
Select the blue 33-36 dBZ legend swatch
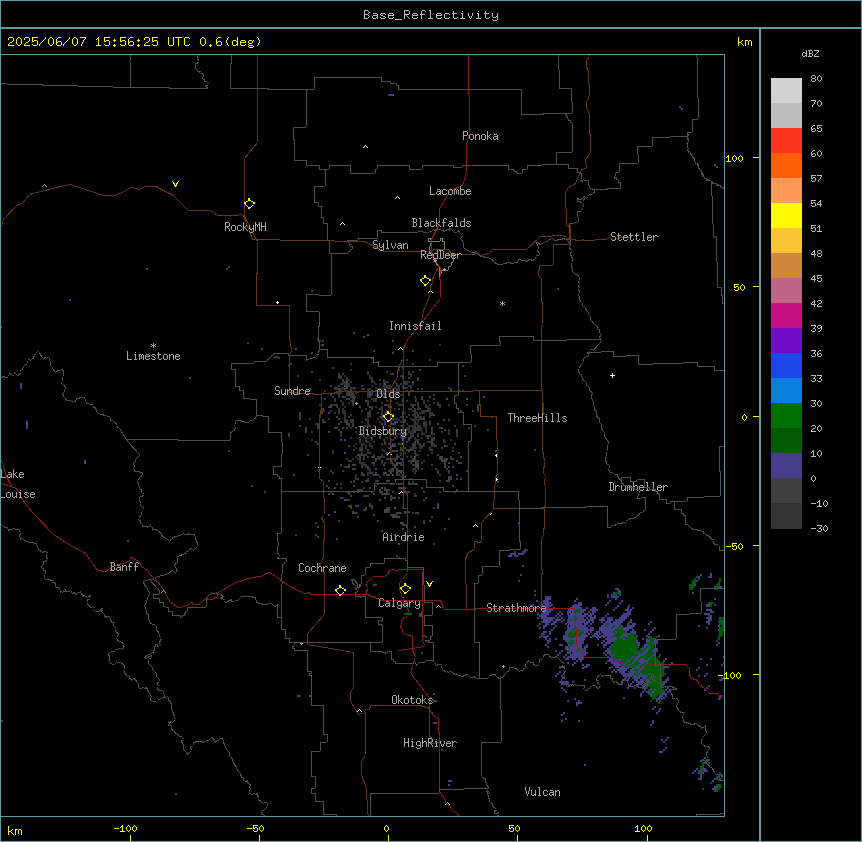coord(786,365)
